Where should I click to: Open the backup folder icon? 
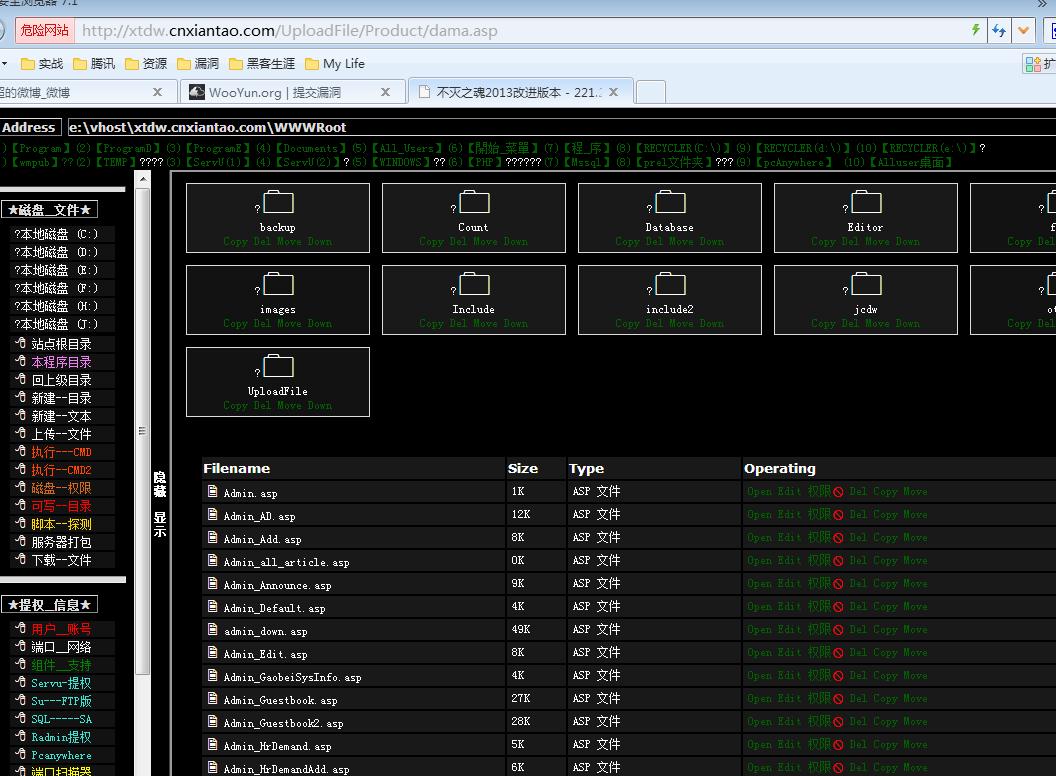[x=278, y=202]
